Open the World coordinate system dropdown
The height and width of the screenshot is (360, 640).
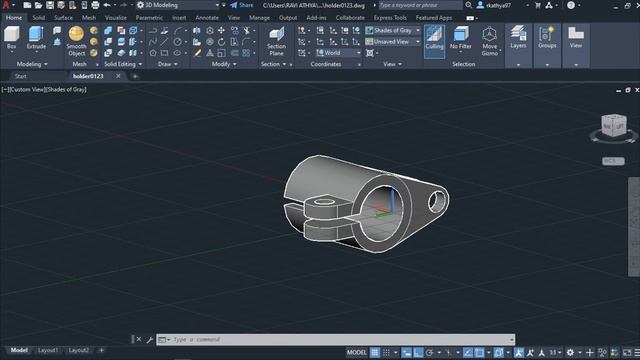click(x=338, y=53)
